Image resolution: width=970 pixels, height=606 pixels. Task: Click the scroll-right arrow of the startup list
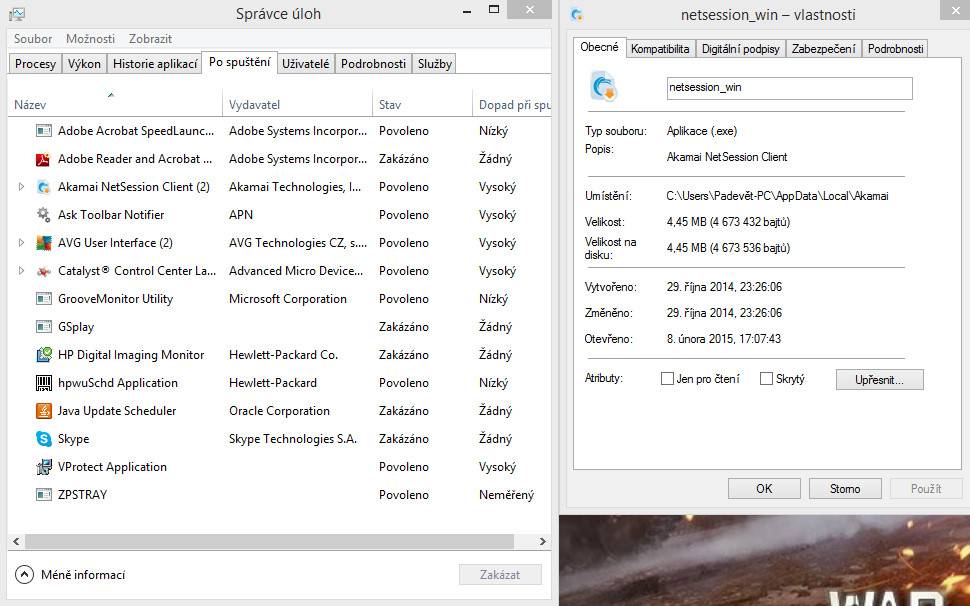coord(543,542)
